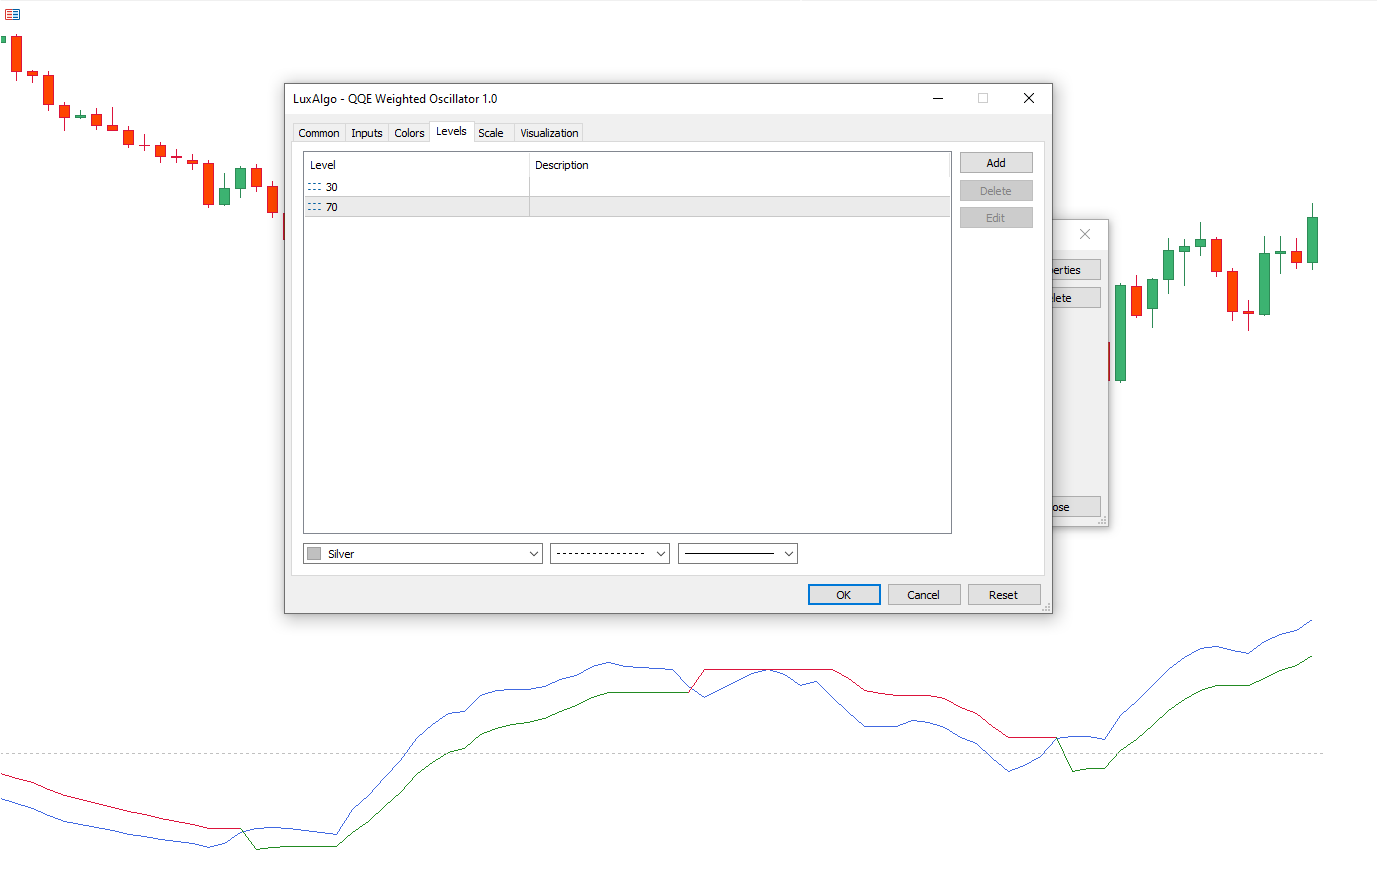Open the line width dropdown
This screenshot has height=890, width=1377.
point(788,554)
